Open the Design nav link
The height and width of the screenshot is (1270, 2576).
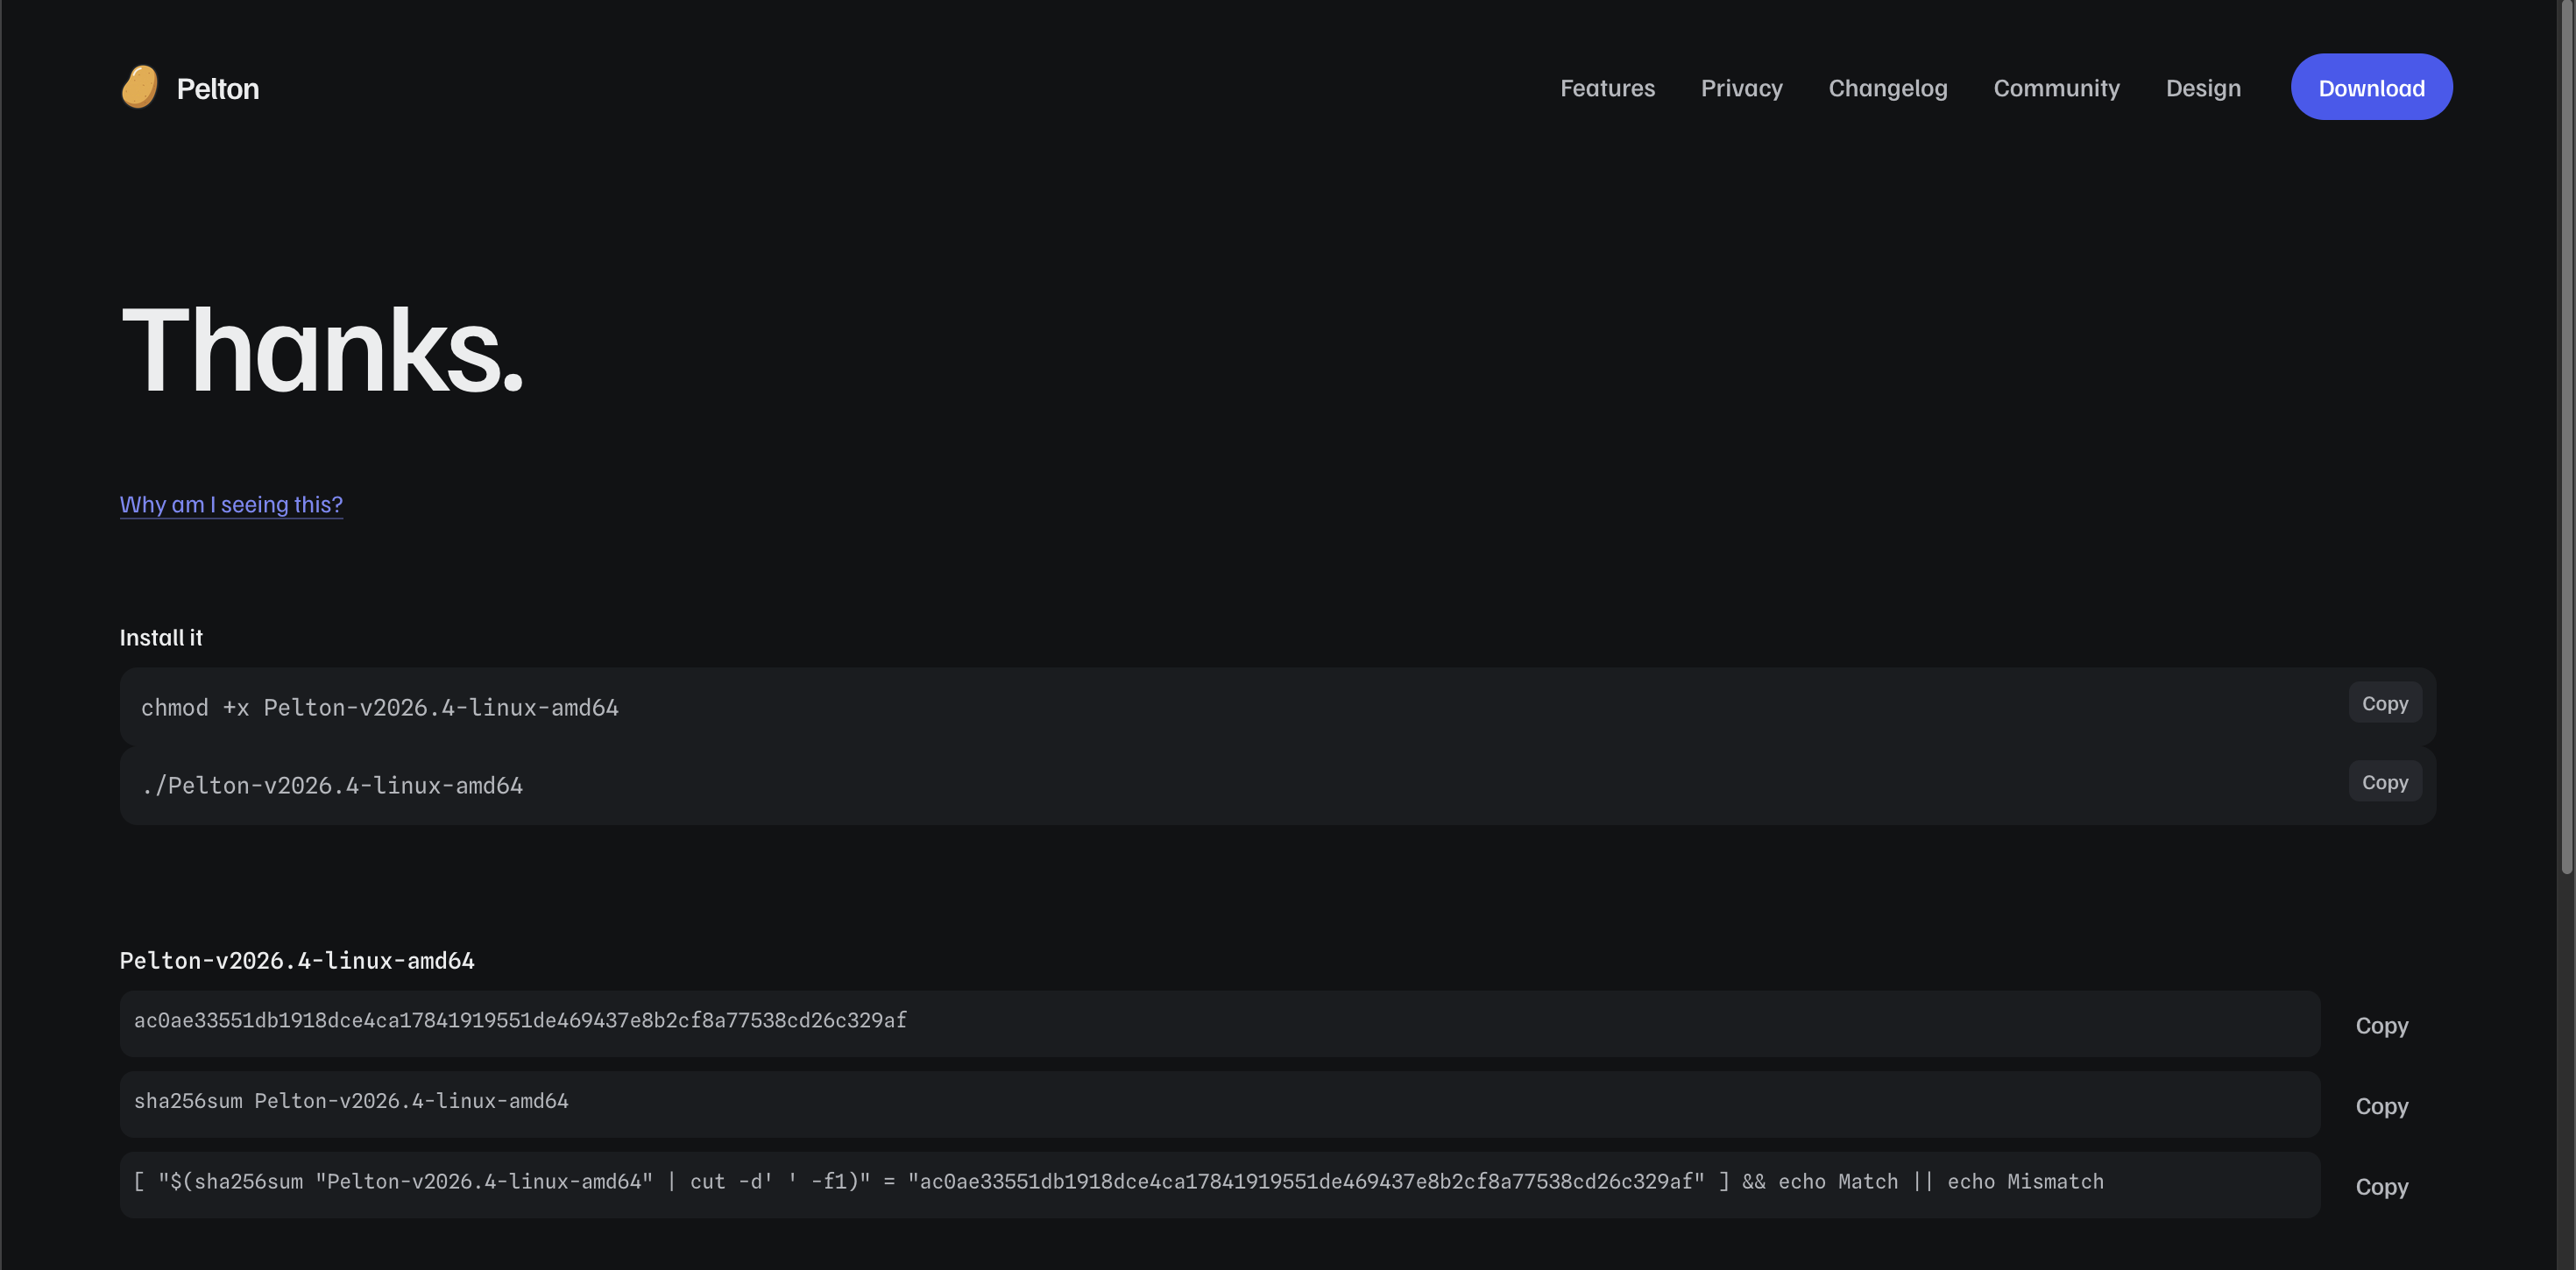pyautogui.click(x=2202, y=88)
